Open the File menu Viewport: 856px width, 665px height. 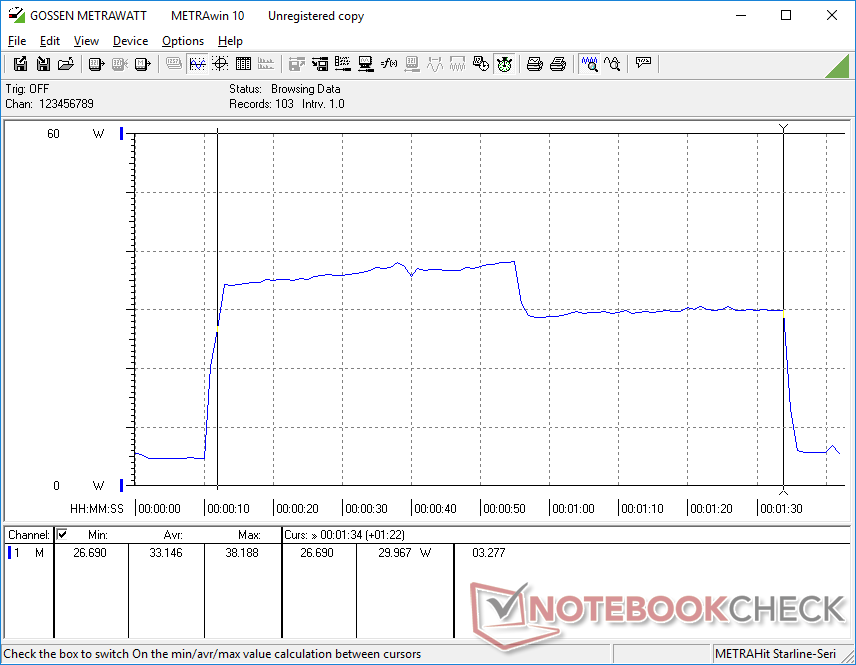pos(17,41)
